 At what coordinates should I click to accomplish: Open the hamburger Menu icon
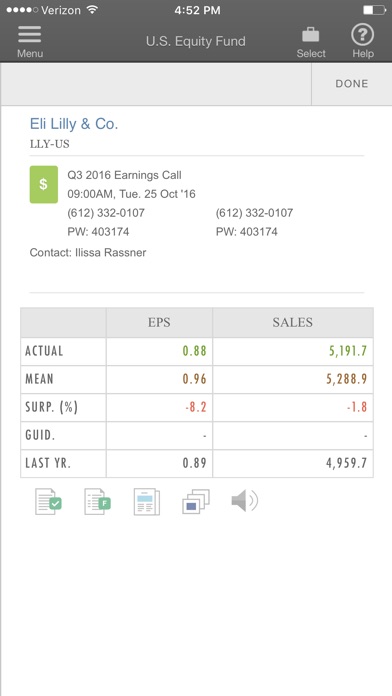point(30,35)
